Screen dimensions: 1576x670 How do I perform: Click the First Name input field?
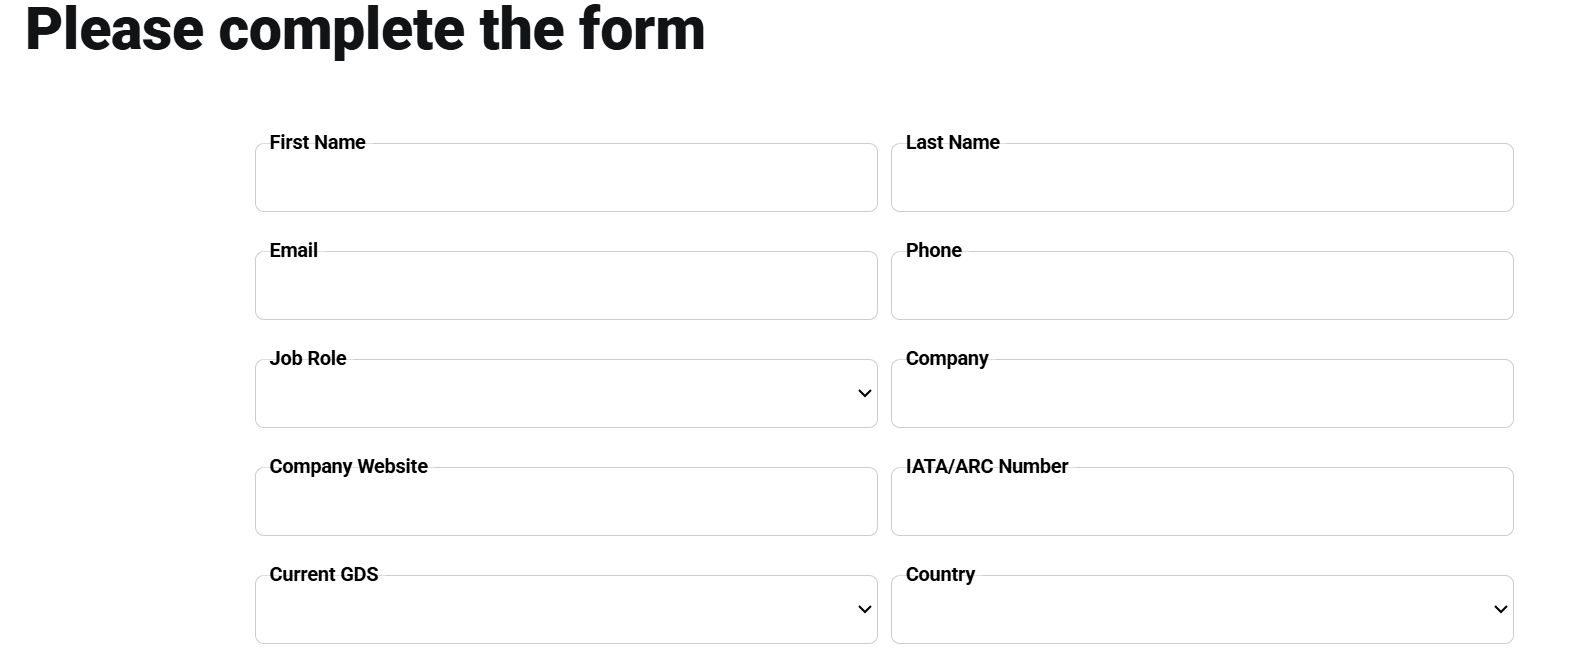(565, 178)
